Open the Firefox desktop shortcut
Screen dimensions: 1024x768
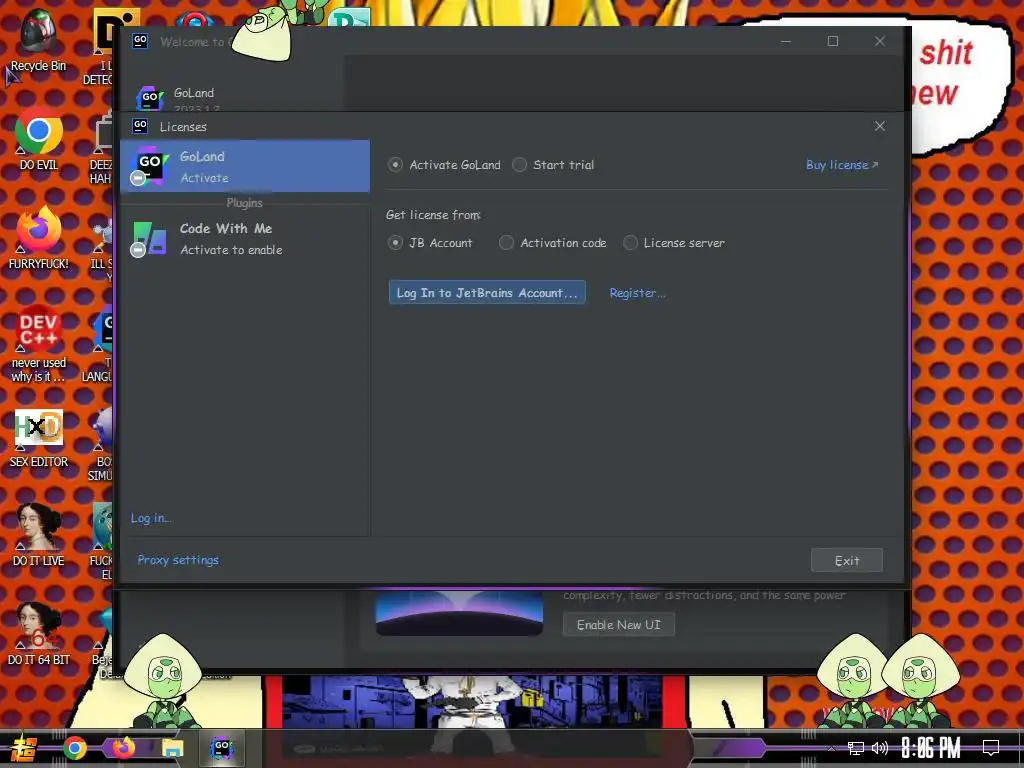coord(39,237)
